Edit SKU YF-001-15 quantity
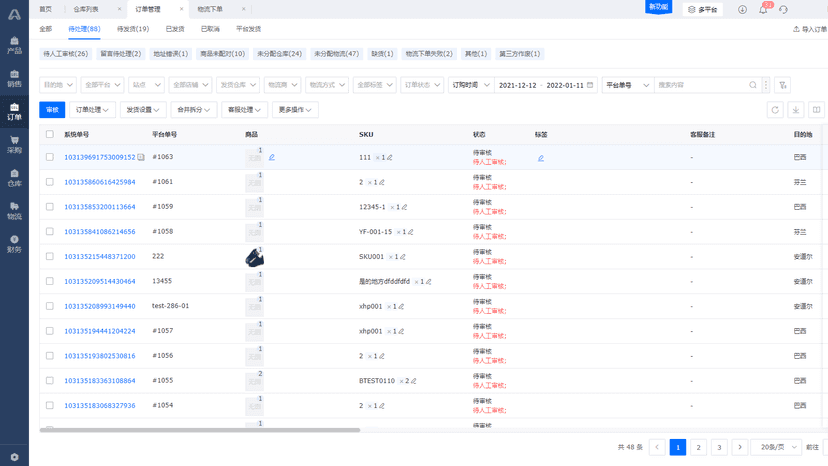The width and height of the screenshot is (828, 466). (x=411, y=232)
